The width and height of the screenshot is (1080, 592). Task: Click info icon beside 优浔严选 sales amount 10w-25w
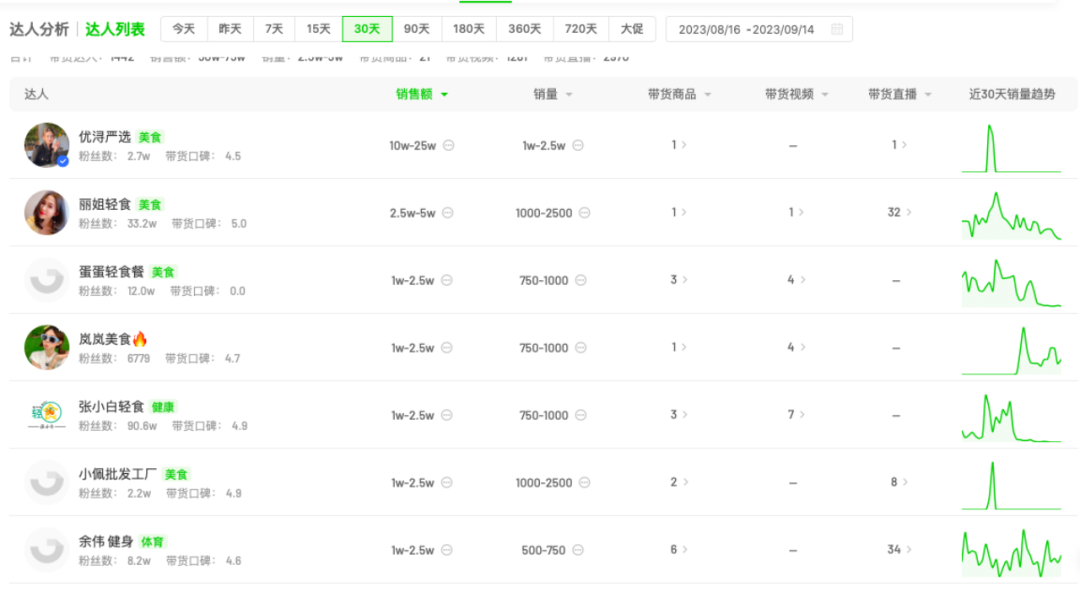point(449,145)
